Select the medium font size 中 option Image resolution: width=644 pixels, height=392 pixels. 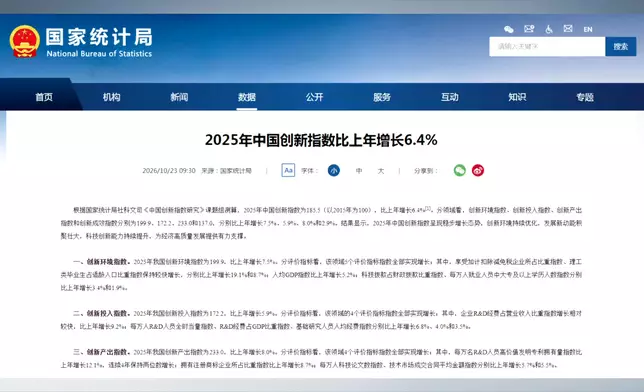point(359,171)
